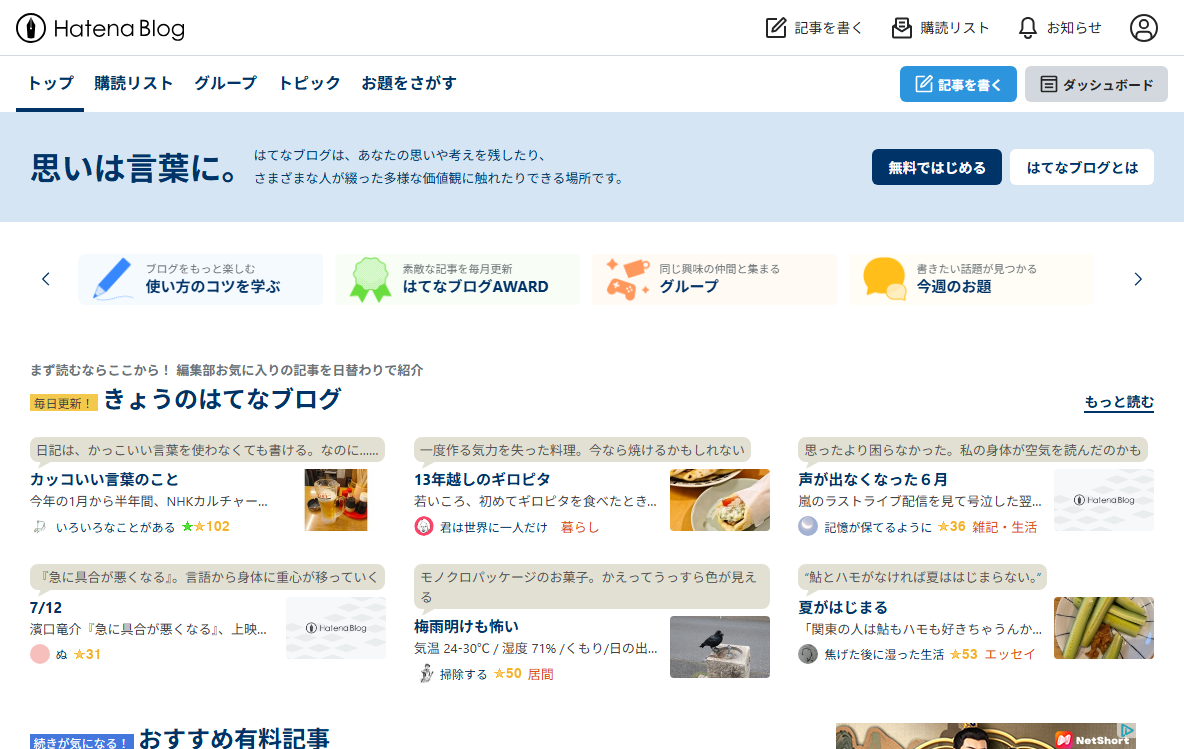Show previous carousel items with left chevron
Viewport: 1184px width, 749px height.
[x=46, y=279]
